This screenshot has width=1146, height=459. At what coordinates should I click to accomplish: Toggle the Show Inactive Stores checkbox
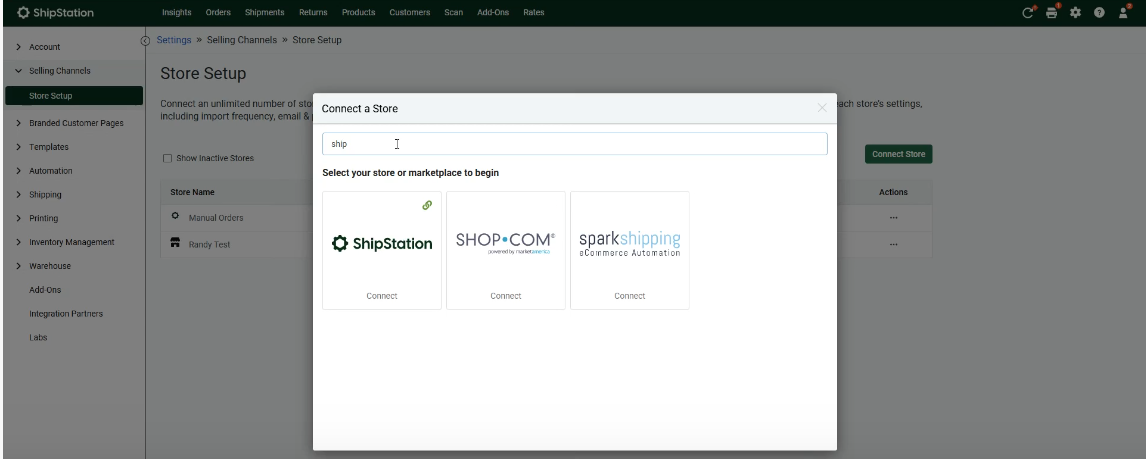tap(167, 158)
